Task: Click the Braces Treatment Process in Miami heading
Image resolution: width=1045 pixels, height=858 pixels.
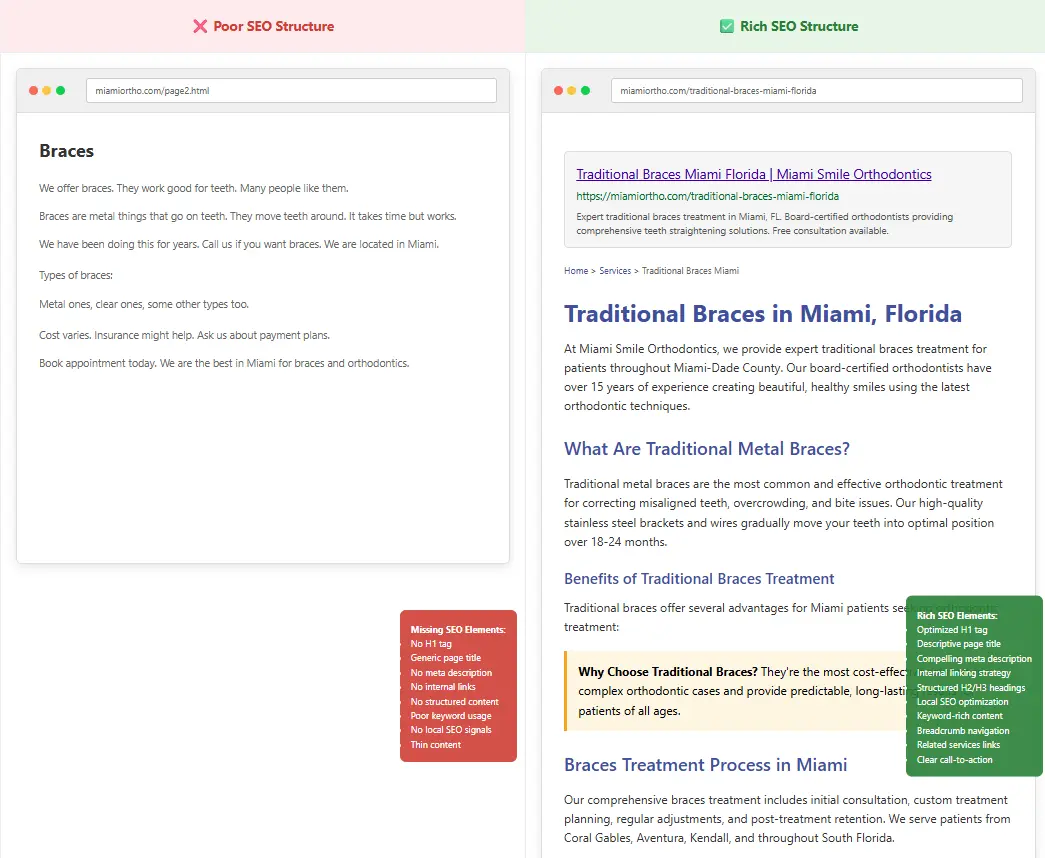Action: (x=705, y=765)
